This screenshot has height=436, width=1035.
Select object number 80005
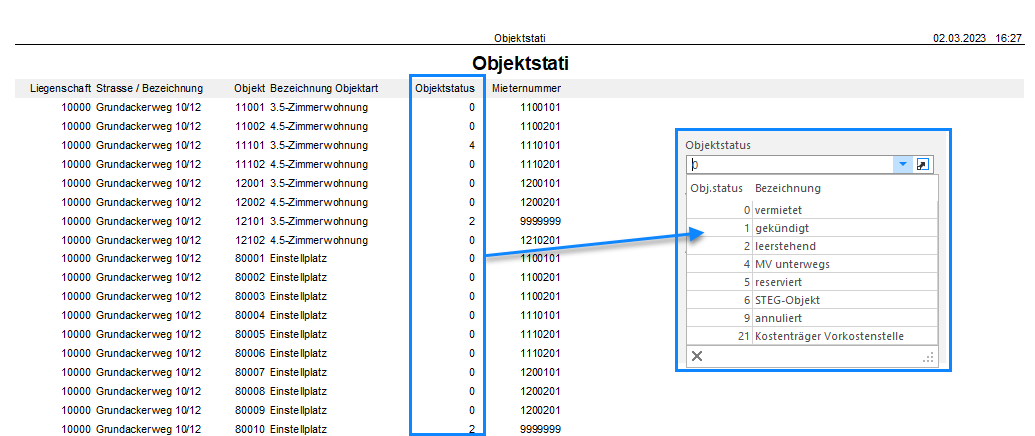250,334
